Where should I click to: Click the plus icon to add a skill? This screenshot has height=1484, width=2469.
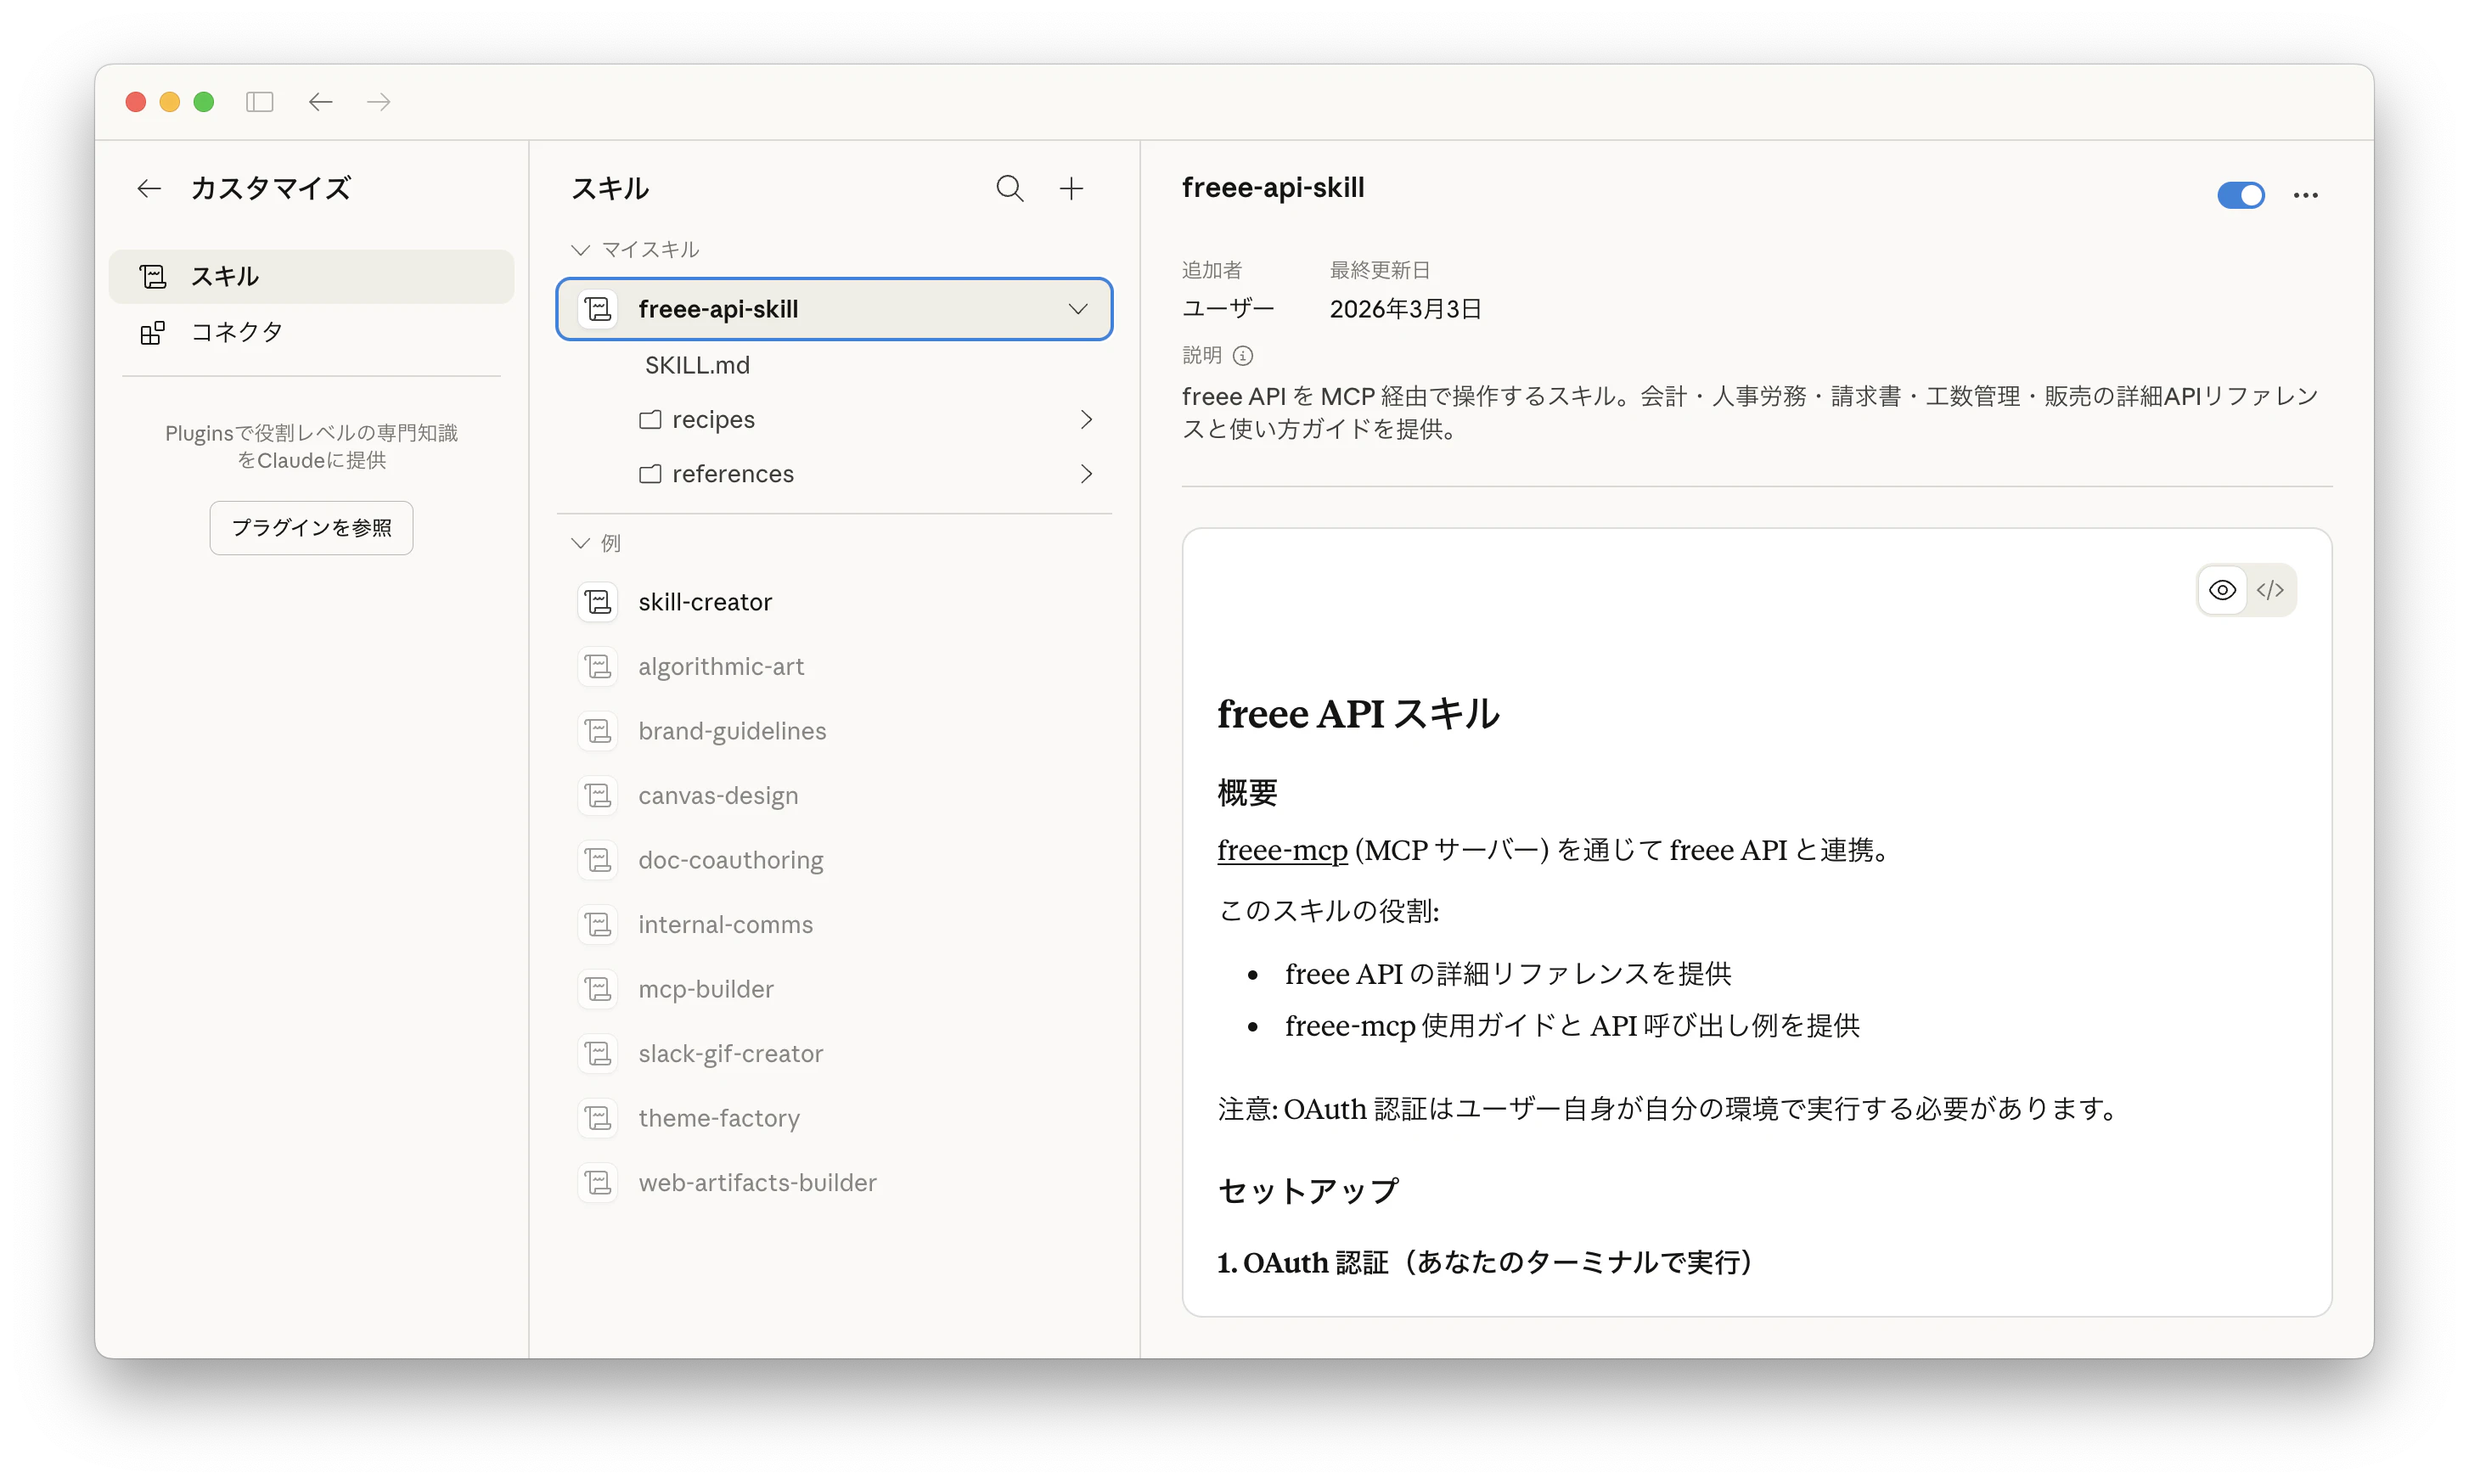point(1071,188)
